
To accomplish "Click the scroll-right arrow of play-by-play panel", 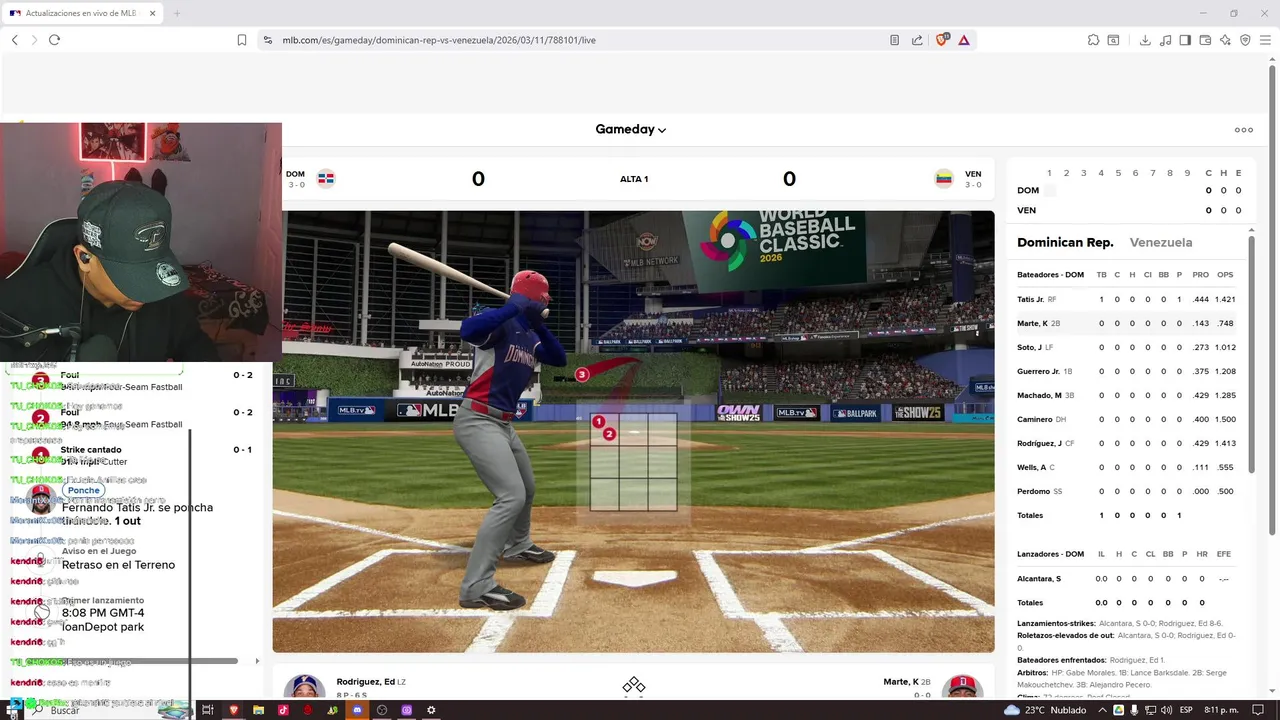I will coord(257,661).
